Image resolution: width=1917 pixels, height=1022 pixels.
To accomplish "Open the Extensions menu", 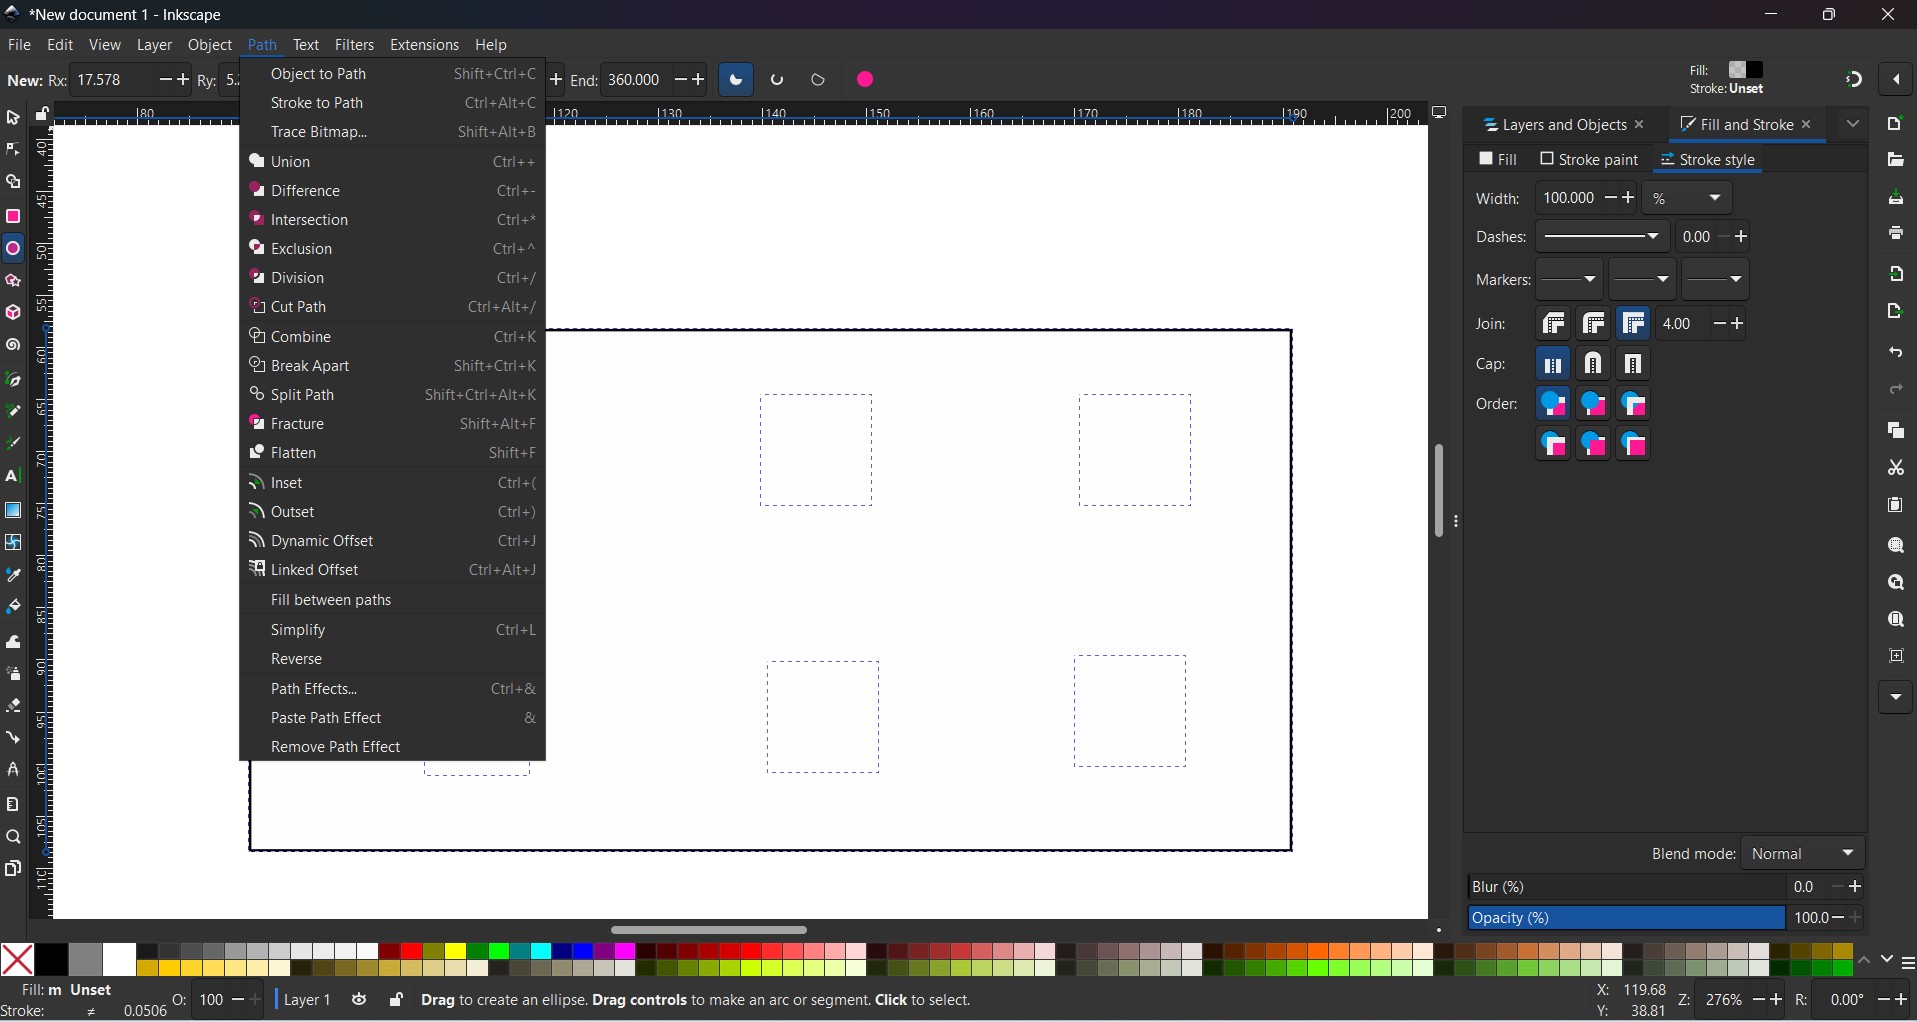I will click(424, 45).
